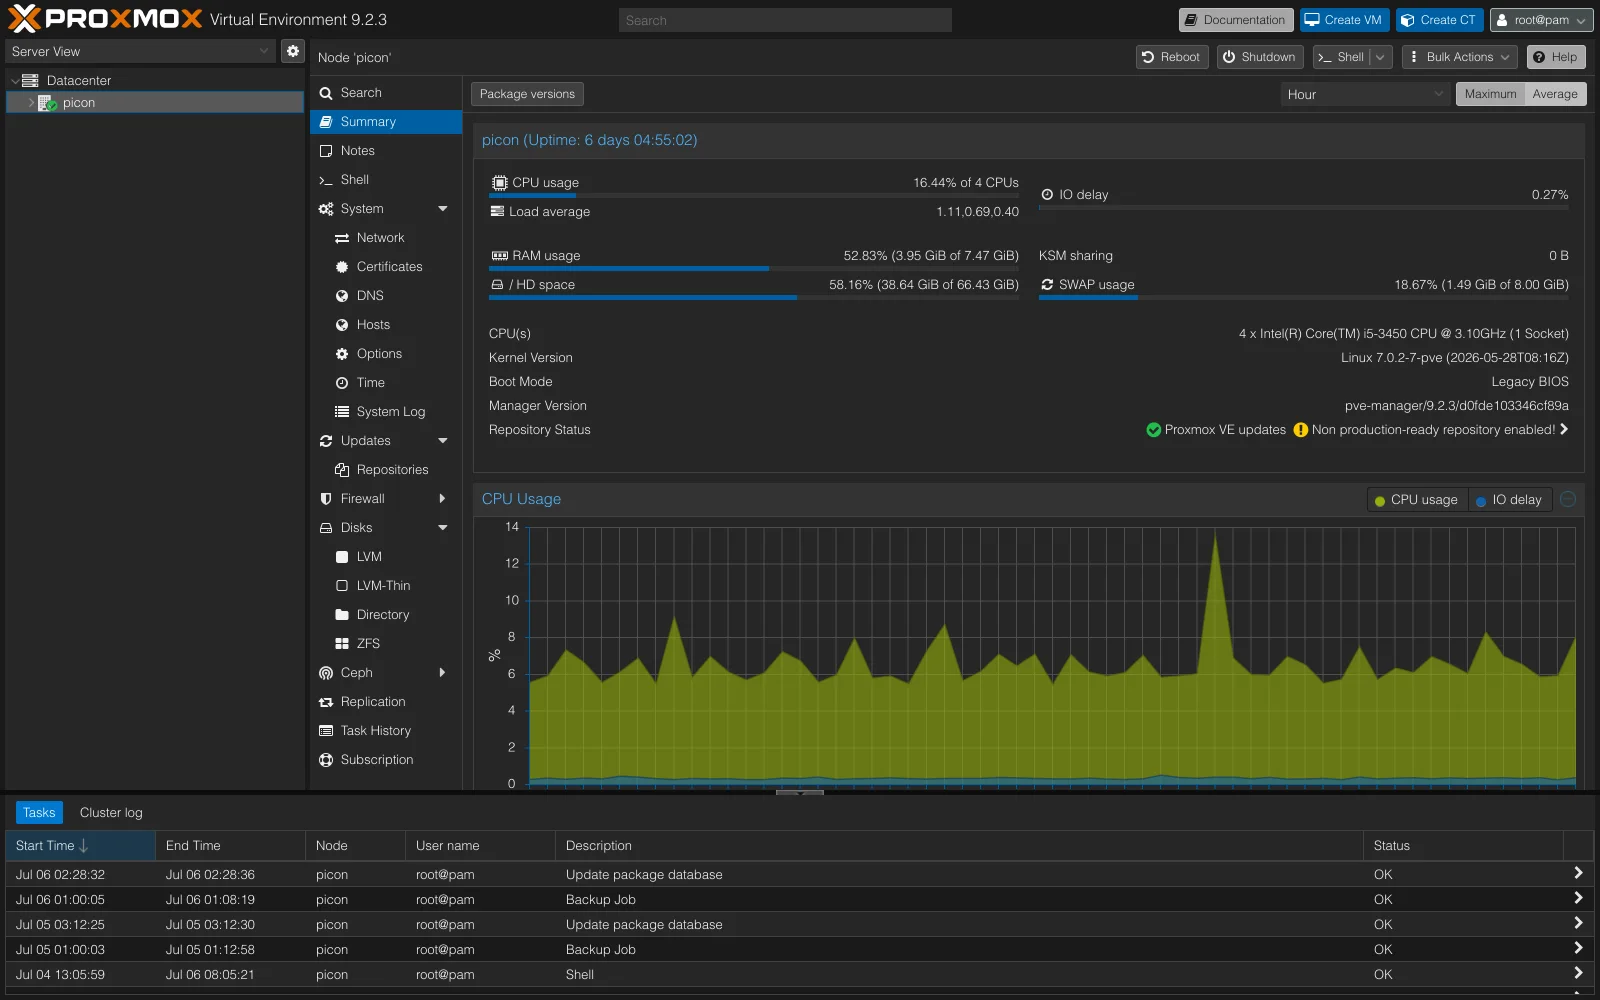This screenshot has width=1600, height=1000.
Task: Switch to the Cluster log tab
Action: coord(111,813)
